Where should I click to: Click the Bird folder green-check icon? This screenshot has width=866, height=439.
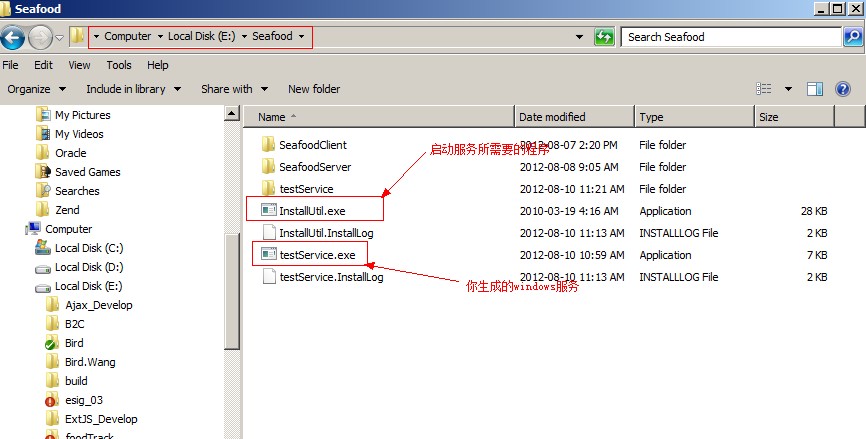pos(52,343)
